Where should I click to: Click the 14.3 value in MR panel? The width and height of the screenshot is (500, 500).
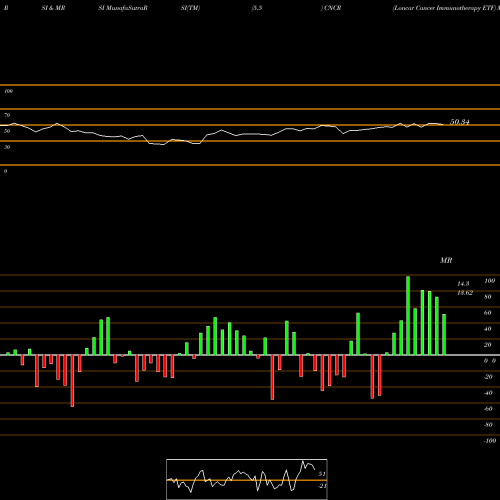pos(463,284)
